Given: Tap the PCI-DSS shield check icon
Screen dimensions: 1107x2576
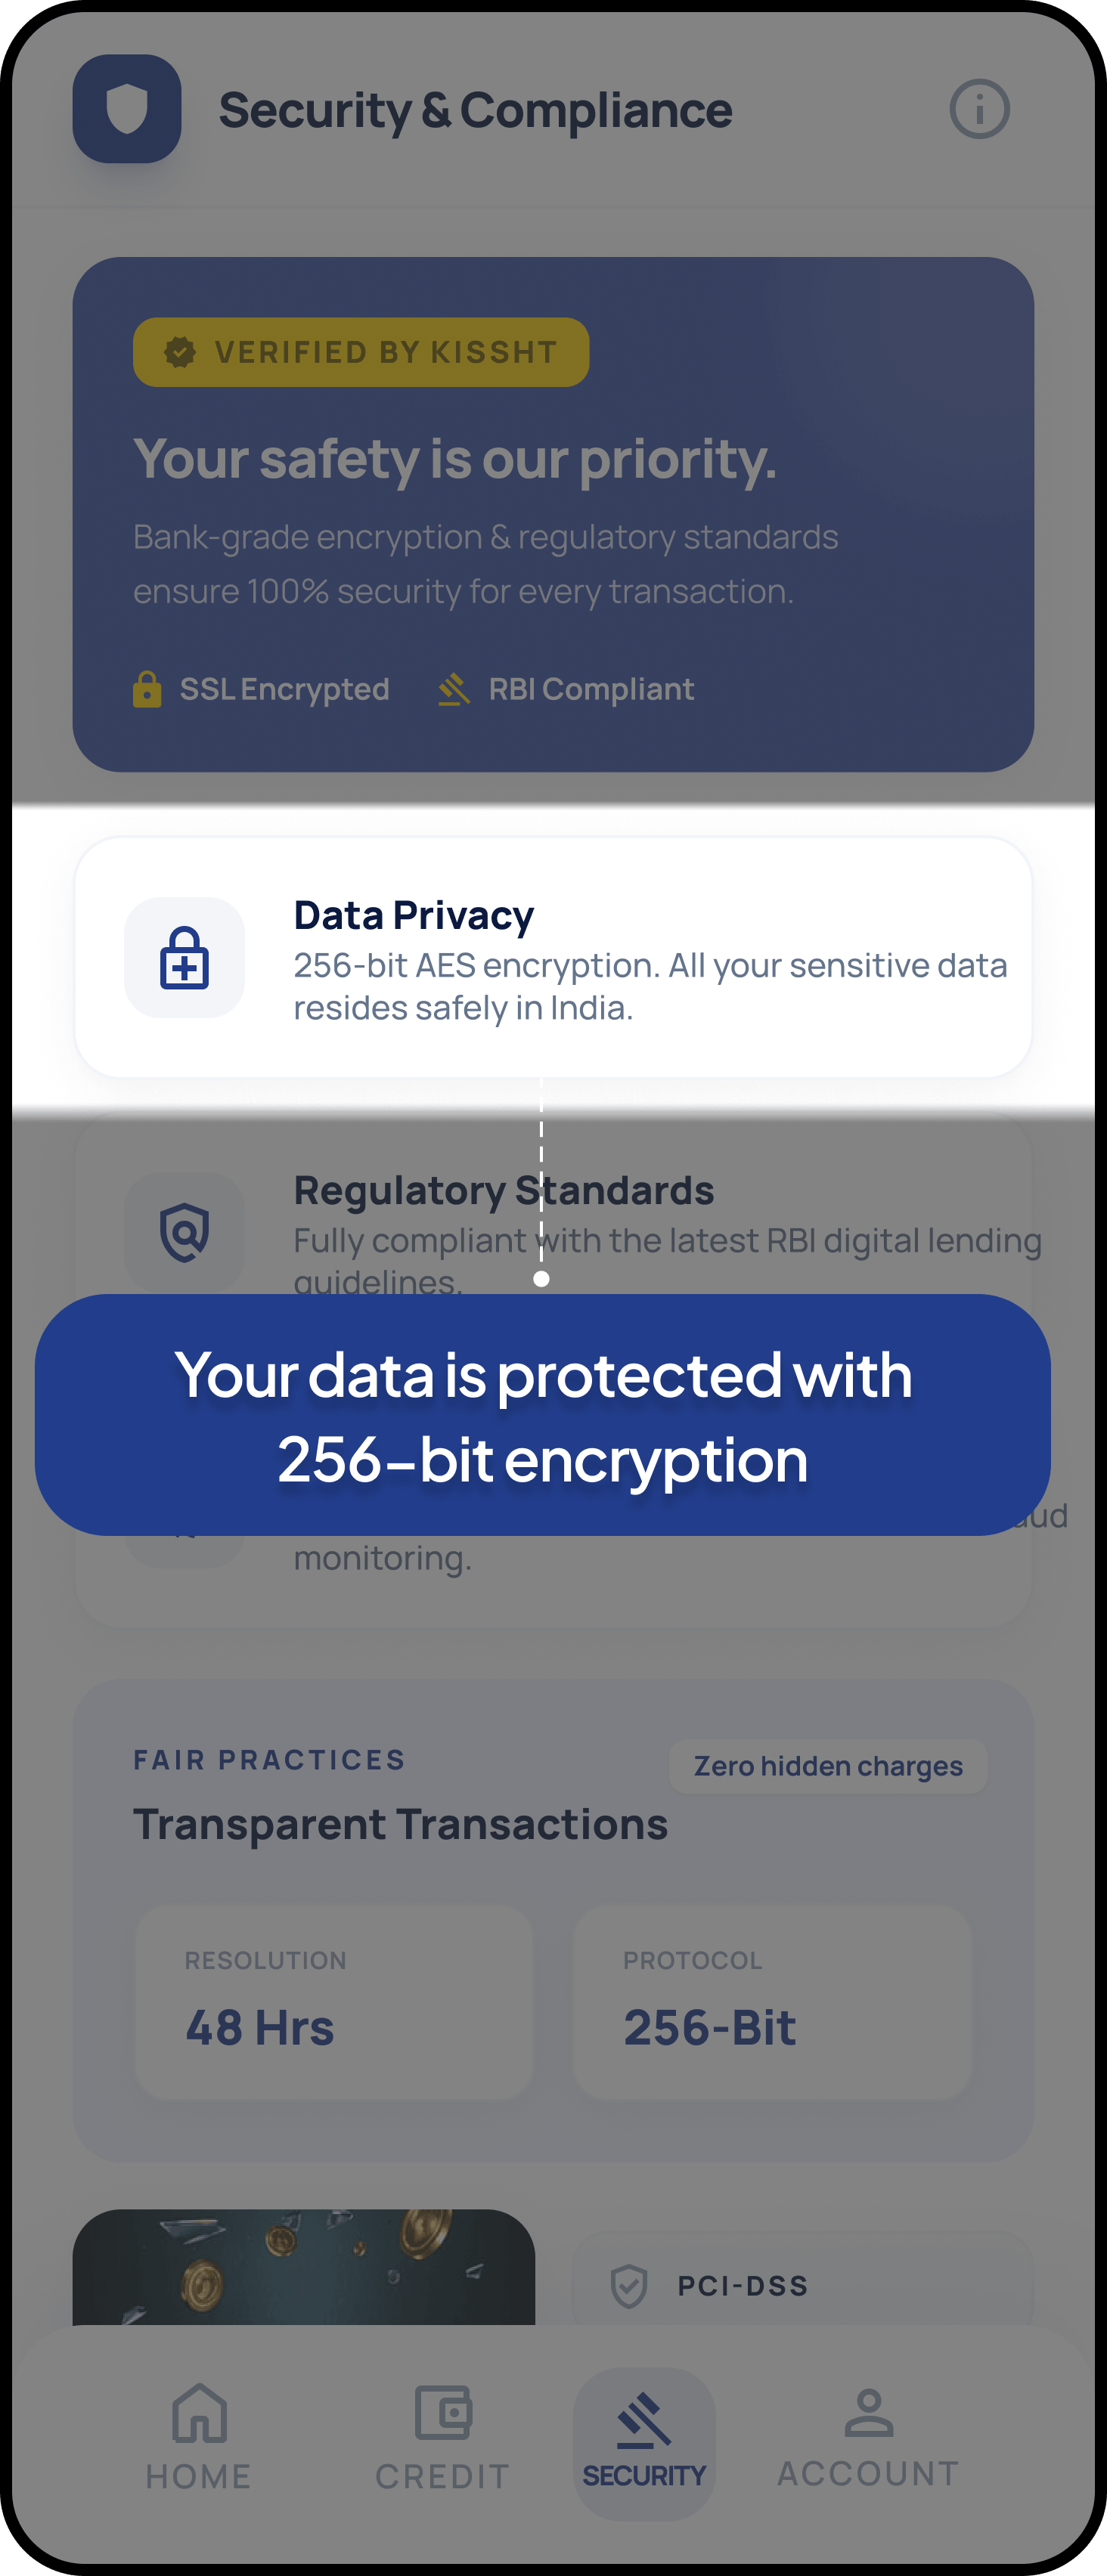Looking at the screenshot, I should click(x=629, y=2286).
